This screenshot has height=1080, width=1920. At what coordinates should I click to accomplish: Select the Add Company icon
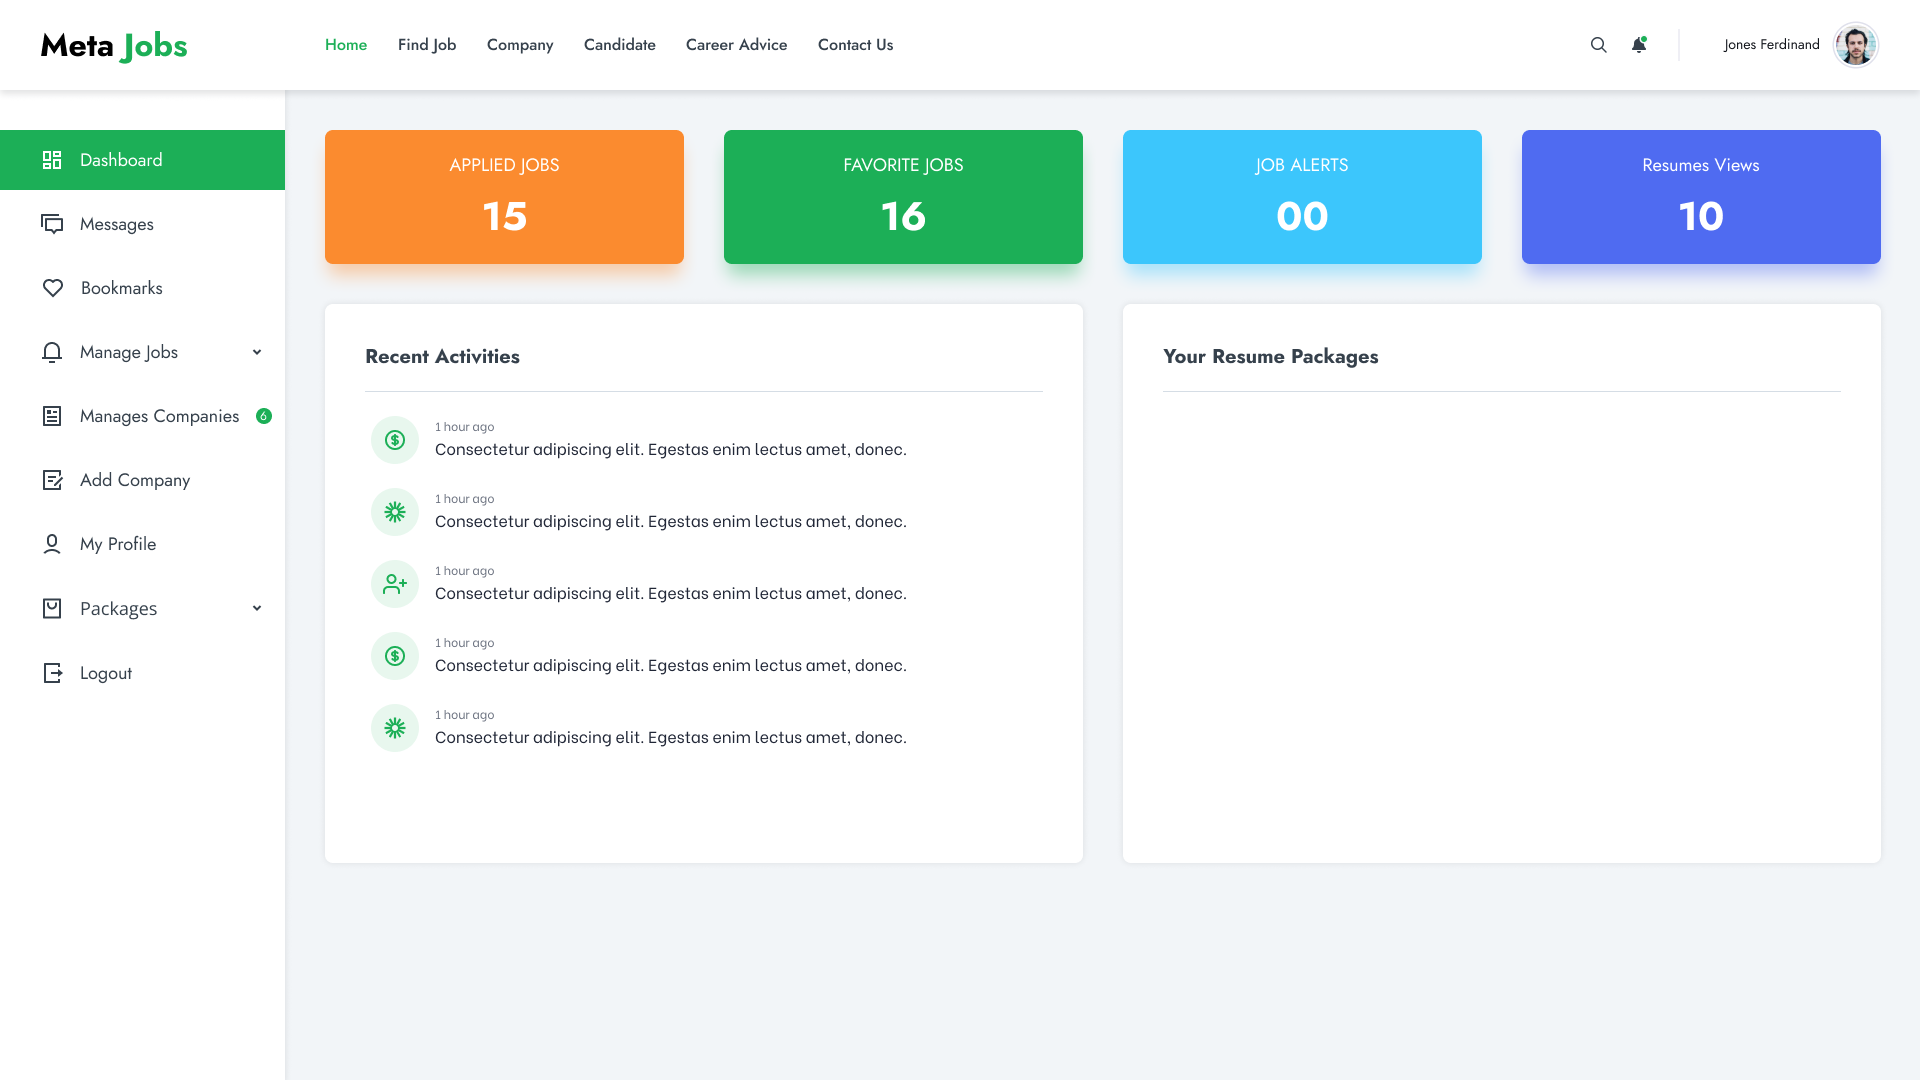[54, 480]
